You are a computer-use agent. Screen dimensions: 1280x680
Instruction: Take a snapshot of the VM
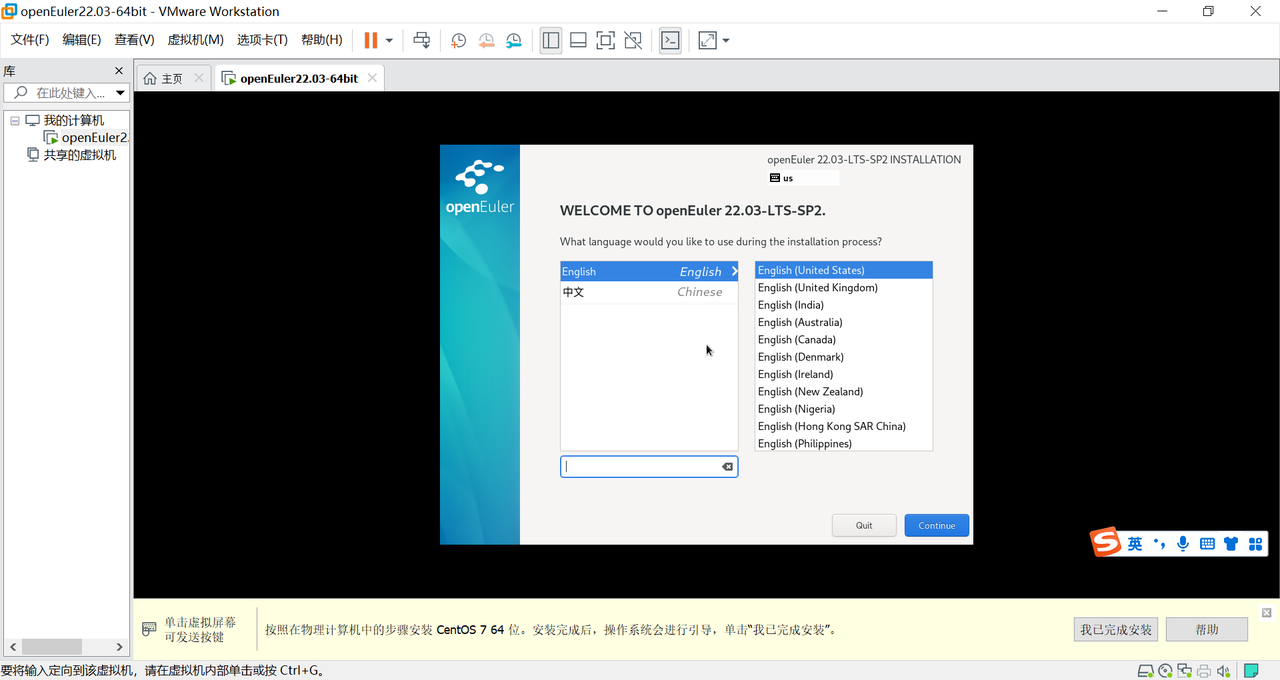click(458, 40)
